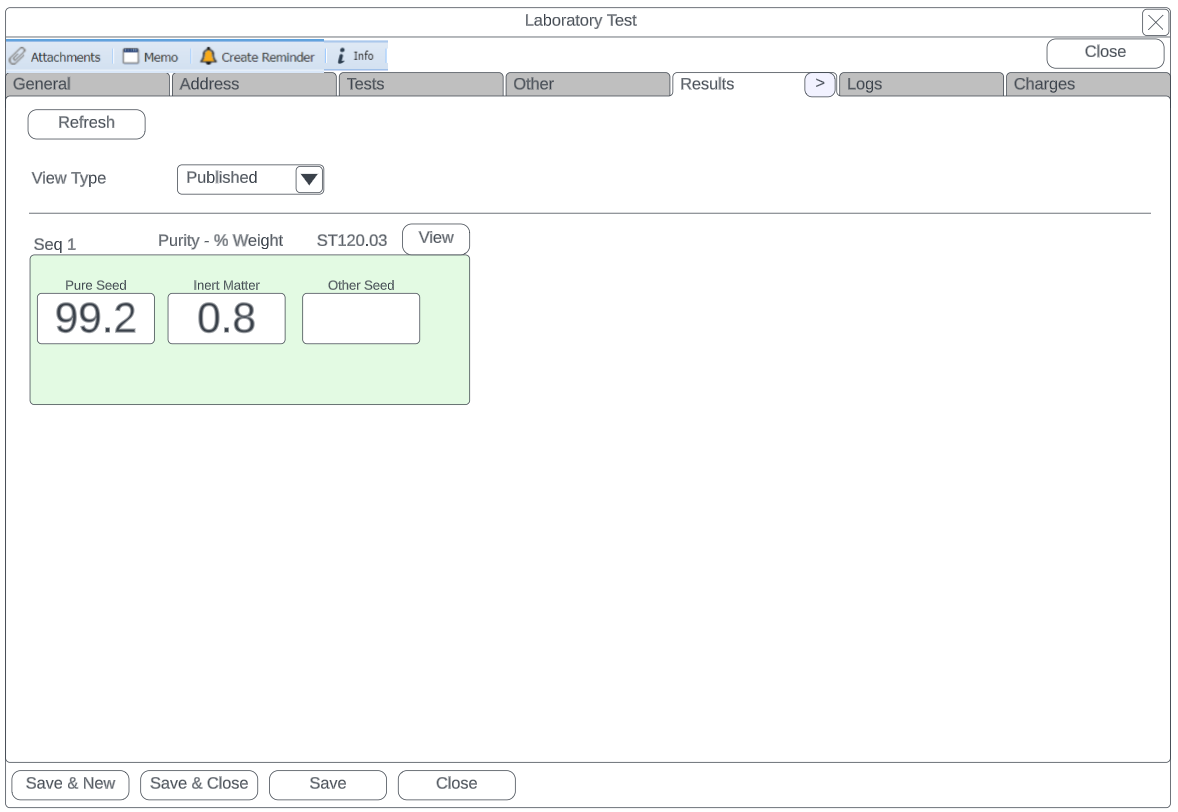Image resolution: width=1178 pixels, height=812 pixels.
Task: Open the Logs tab
Action: (920, 85)
